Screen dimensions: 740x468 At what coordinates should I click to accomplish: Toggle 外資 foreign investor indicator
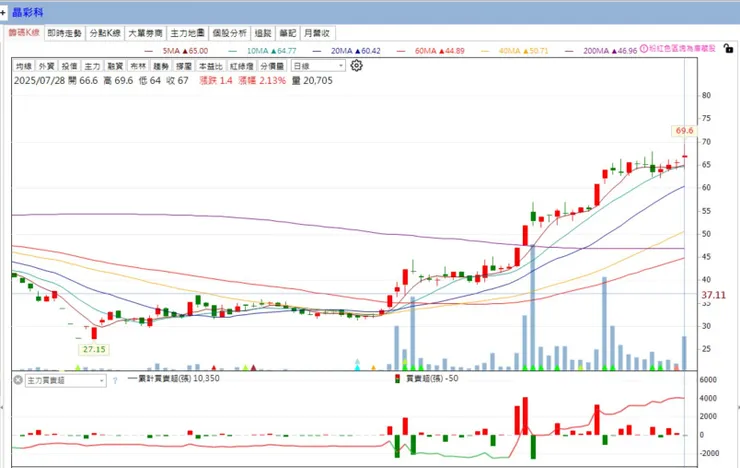point(46,66)
